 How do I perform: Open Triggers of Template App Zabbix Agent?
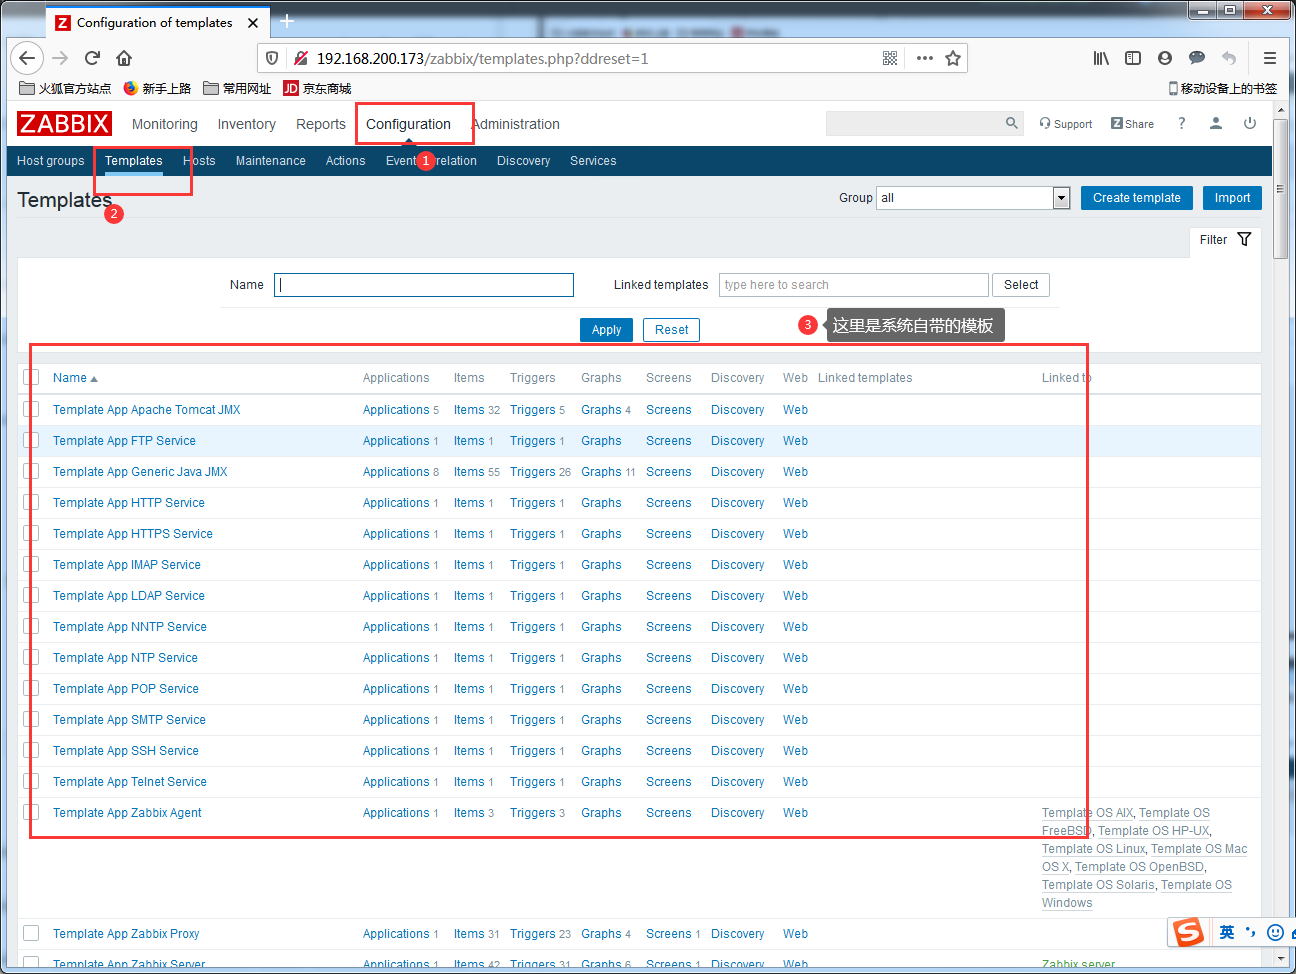pos(533,813)
